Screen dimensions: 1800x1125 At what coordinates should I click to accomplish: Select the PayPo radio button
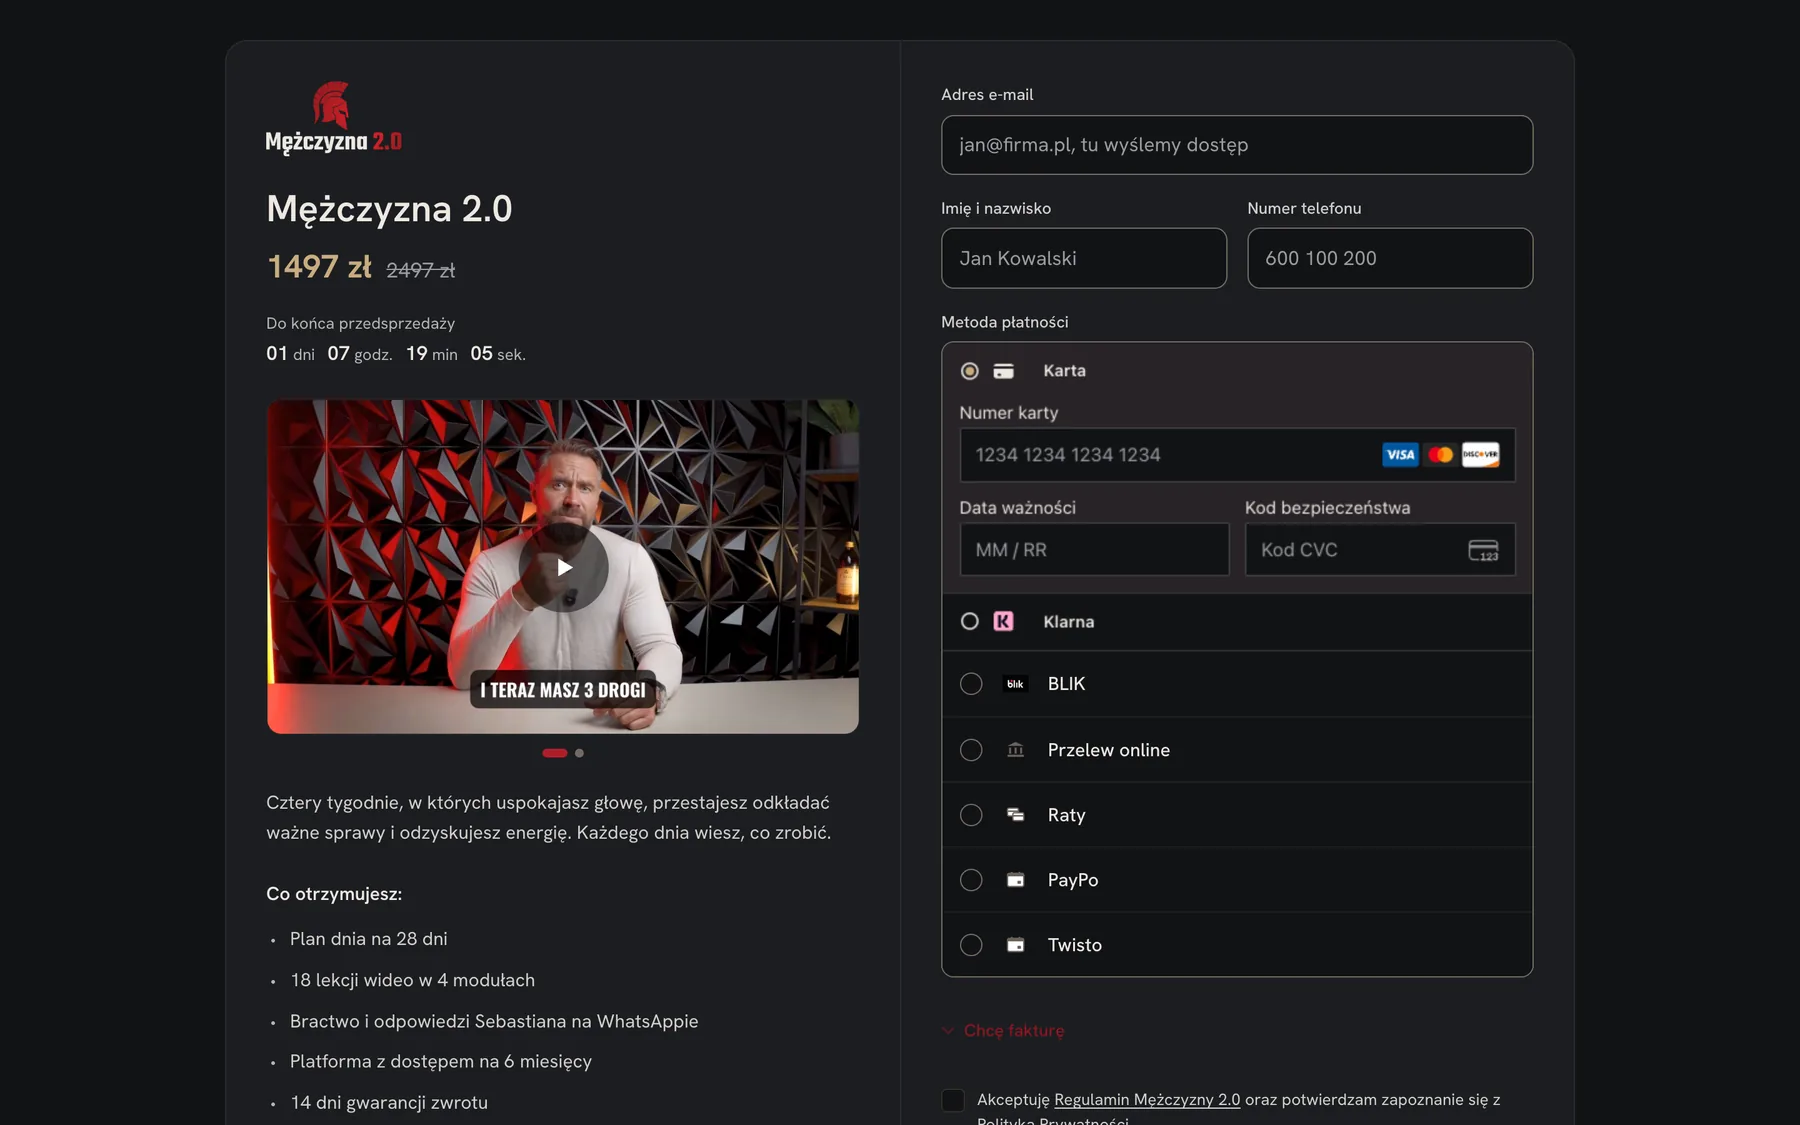(971, 880)
